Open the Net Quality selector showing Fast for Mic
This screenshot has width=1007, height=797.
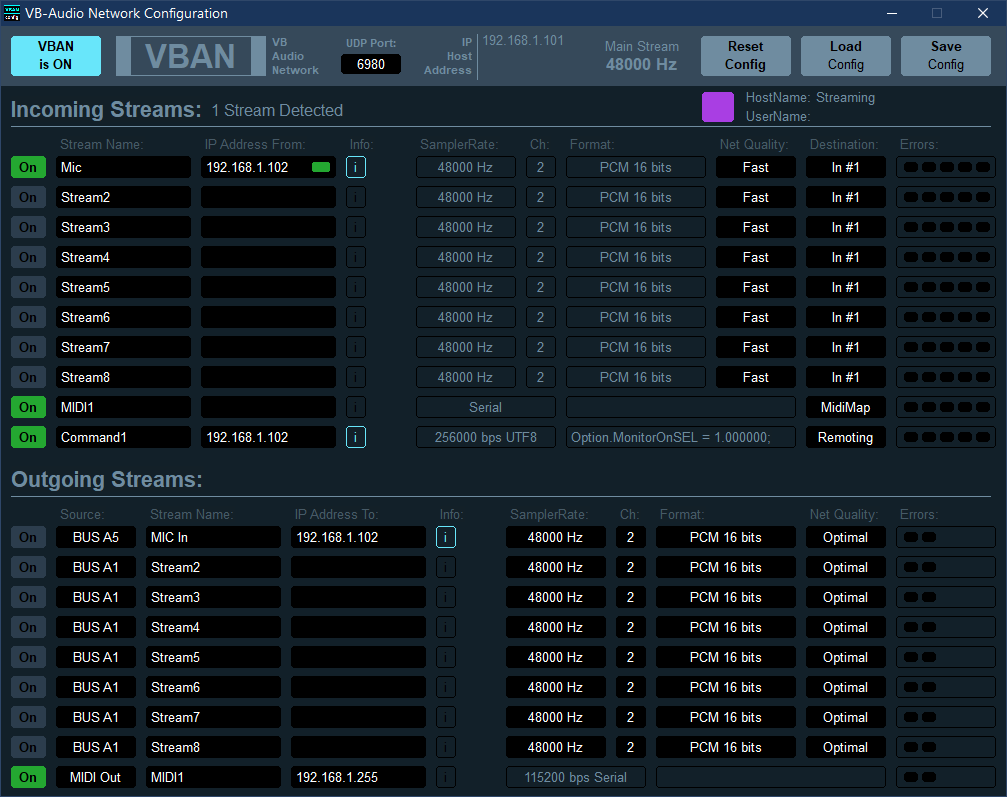click(x=755, y=167)
